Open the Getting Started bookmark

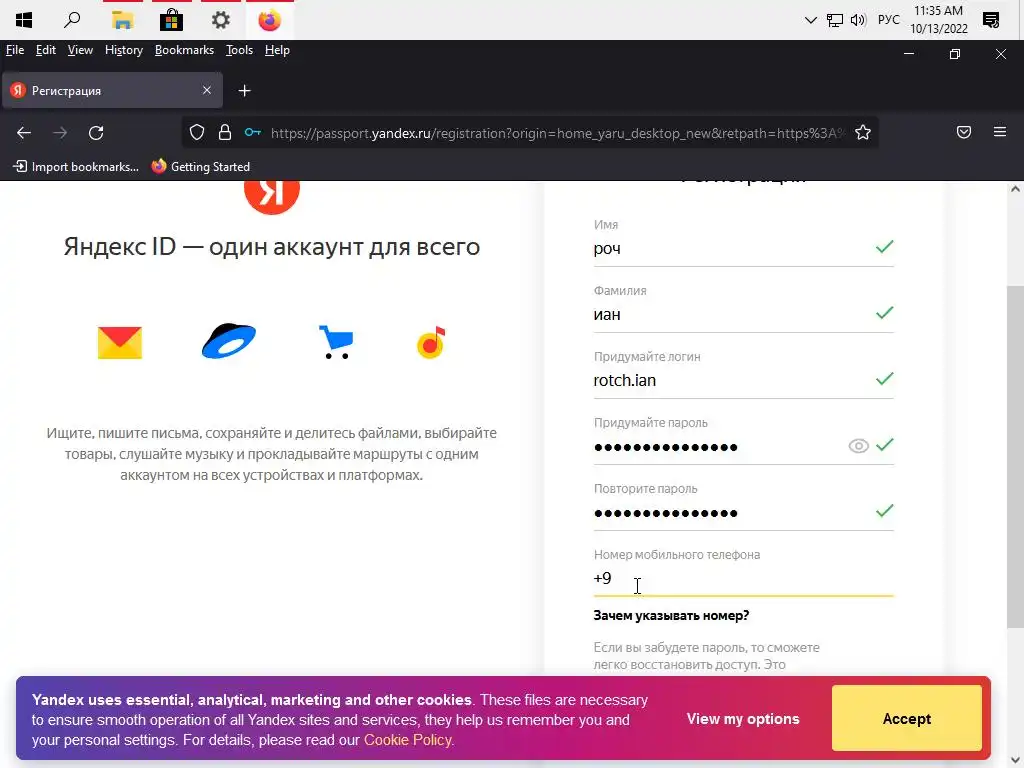coord(200,167)
